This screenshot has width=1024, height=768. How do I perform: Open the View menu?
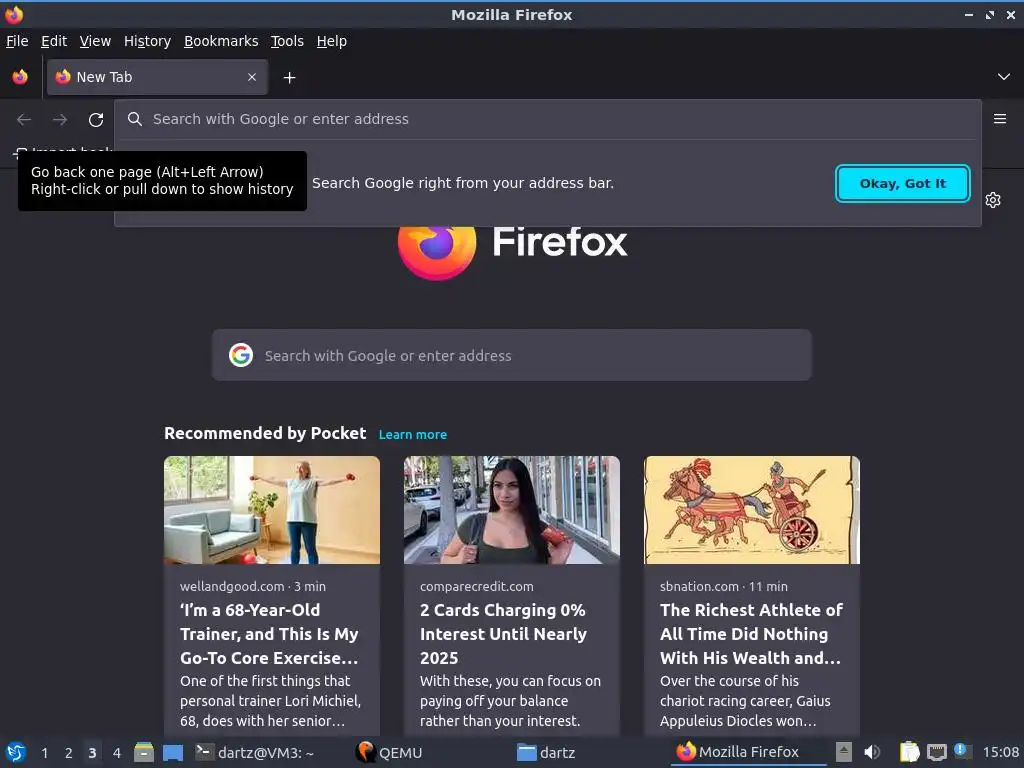point(95,41)
